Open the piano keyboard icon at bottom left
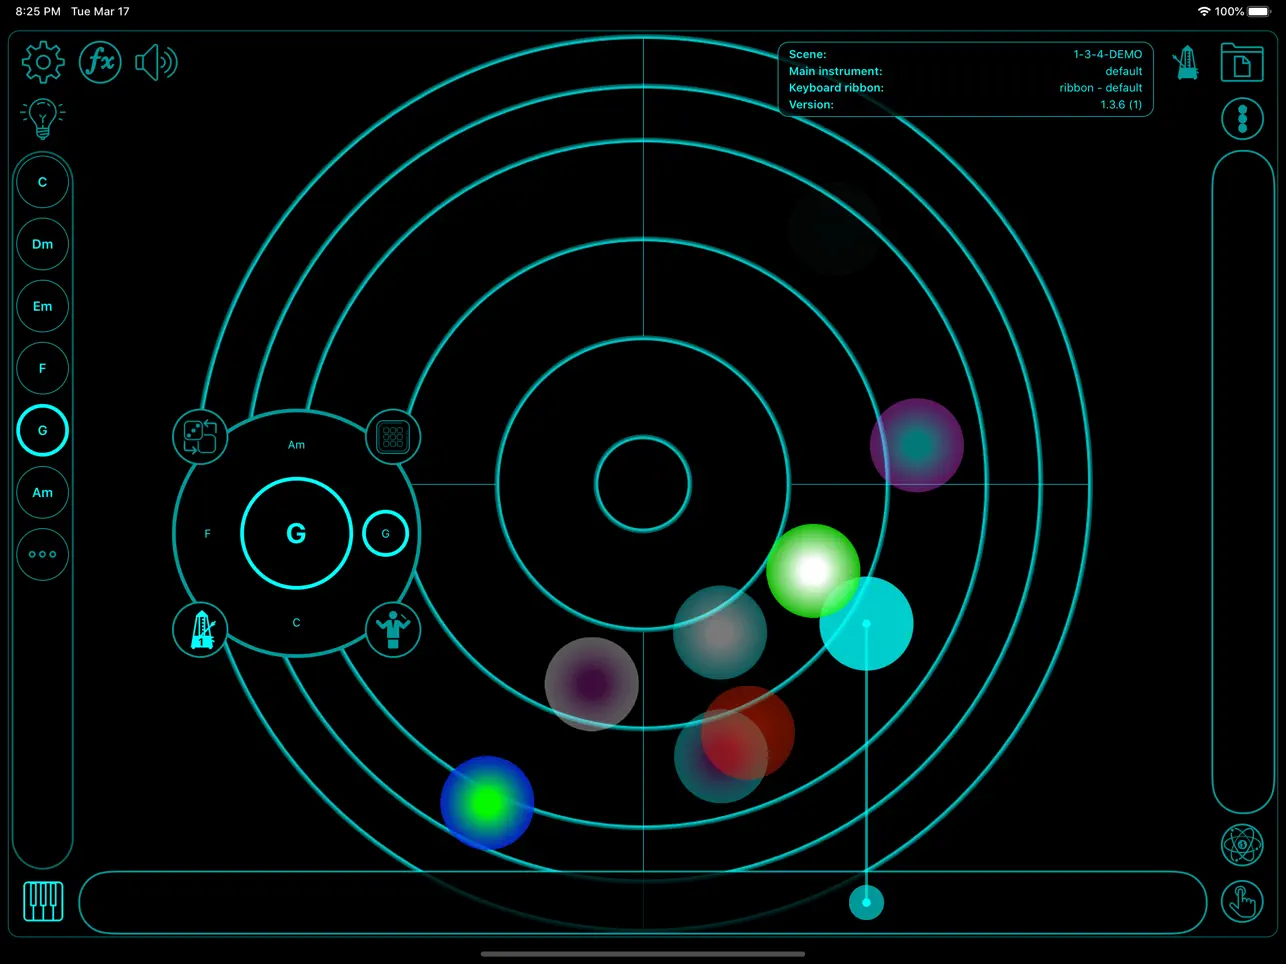The height and width of the screenshot is (964, 1286). 42,901
